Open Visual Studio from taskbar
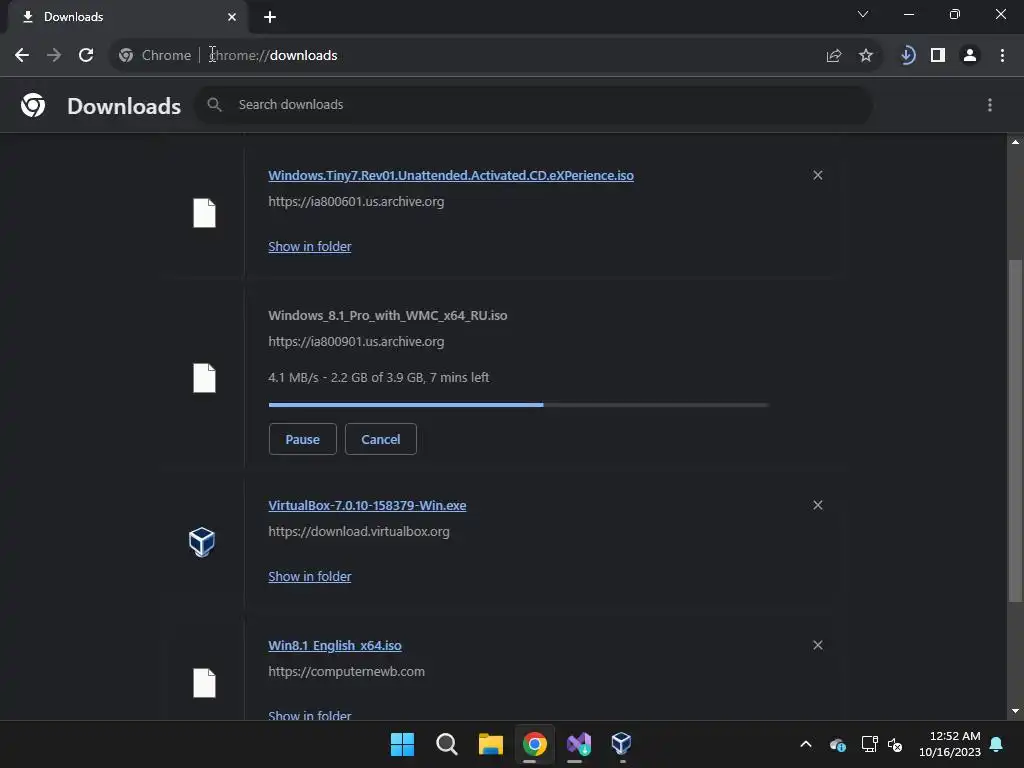The width and height of the screenshot is (1024, 768). pyautogui.click(x=579, y=744)
